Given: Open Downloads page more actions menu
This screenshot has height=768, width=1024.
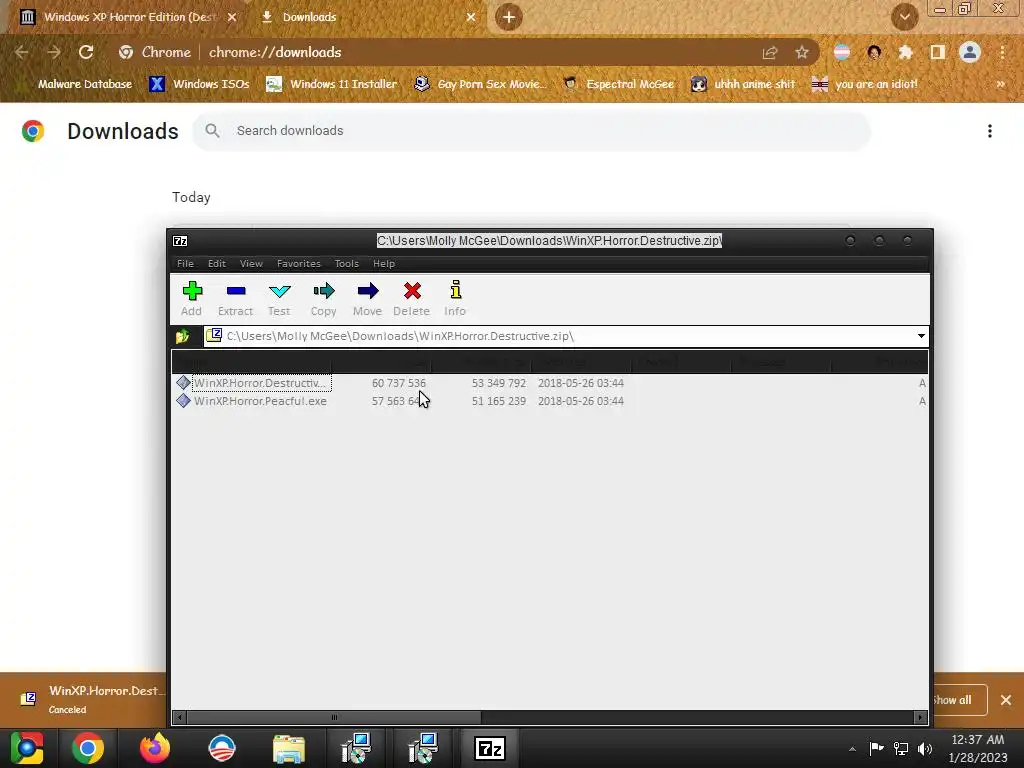Looking at the screenshot, I should [x=990, y=131].
